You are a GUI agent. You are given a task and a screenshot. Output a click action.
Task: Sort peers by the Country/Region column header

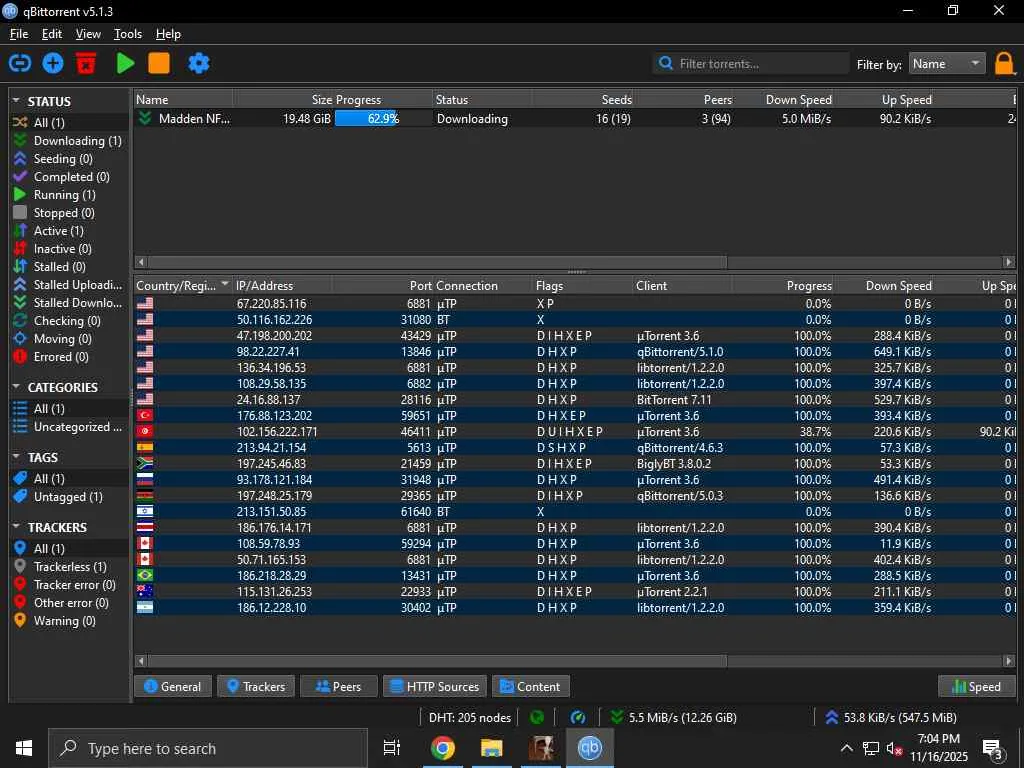click(x=183, y=285)
